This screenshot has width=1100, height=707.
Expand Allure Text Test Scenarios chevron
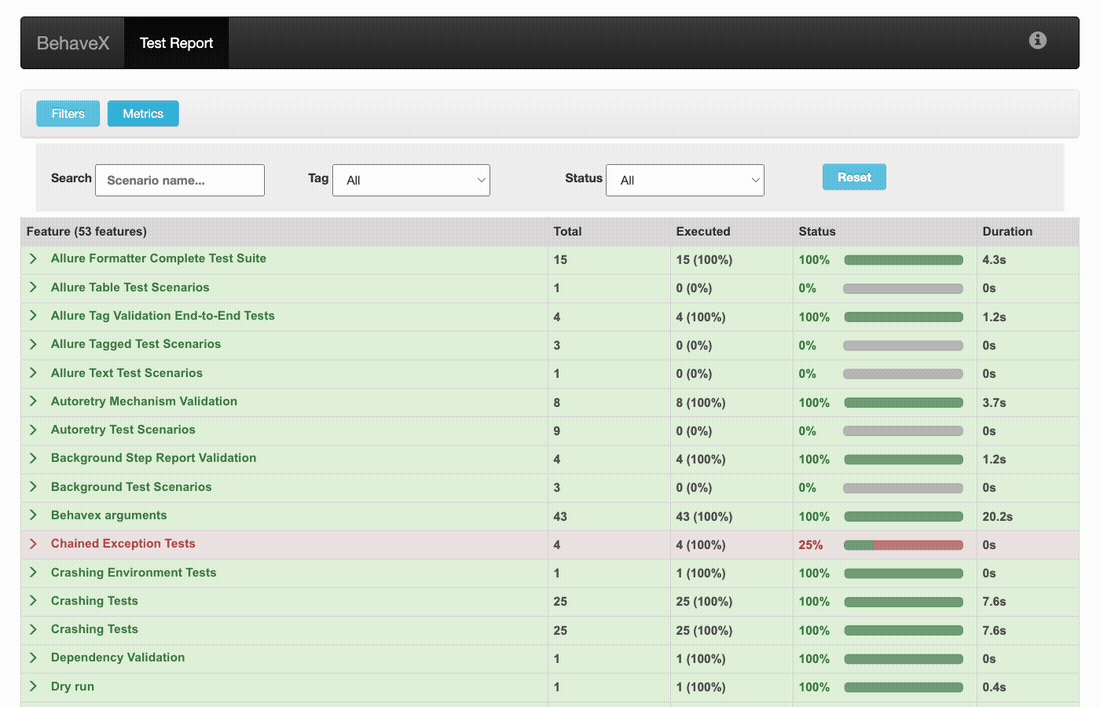[33, 373]
